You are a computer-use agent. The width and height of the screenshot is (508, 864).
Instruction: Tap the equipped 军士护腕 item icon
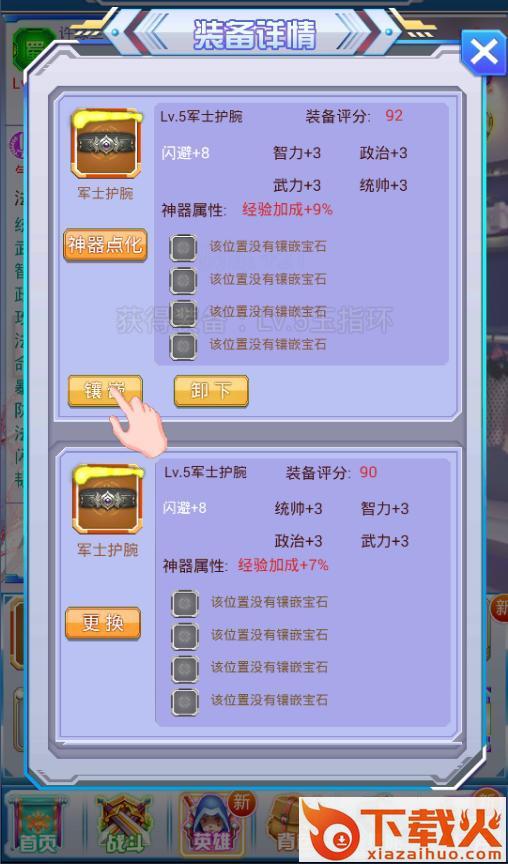point(106,144)
